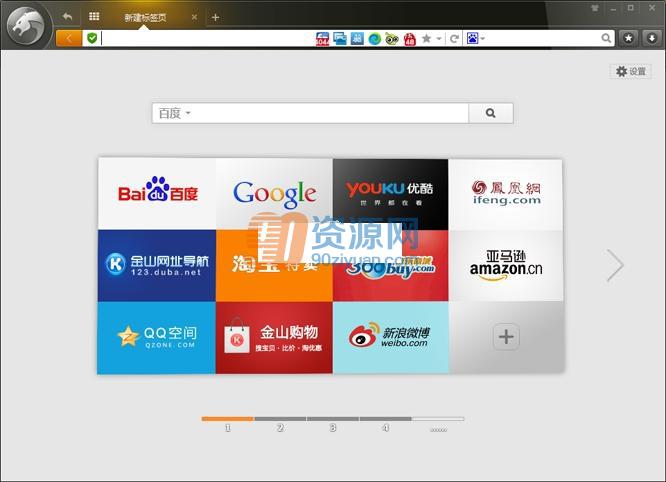Image resolution: width=666 pixels, height=482 pixels.
Task: Close the 新建标签页 tab
Action: pos(194,17)
